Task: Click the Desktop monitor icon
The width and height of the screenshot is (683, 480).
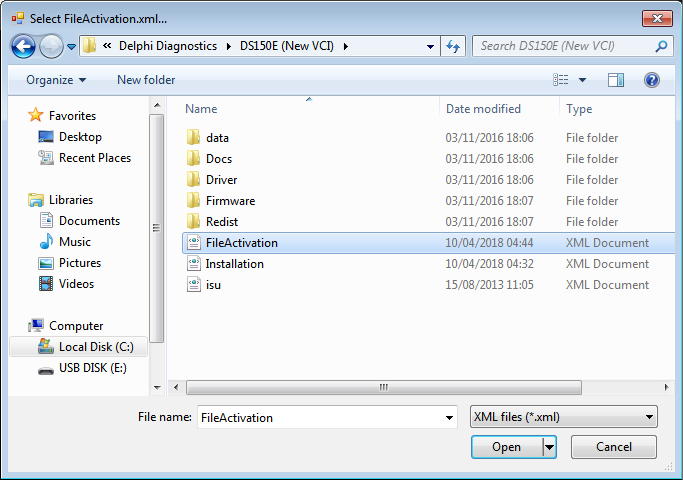Action: (46, 137)
